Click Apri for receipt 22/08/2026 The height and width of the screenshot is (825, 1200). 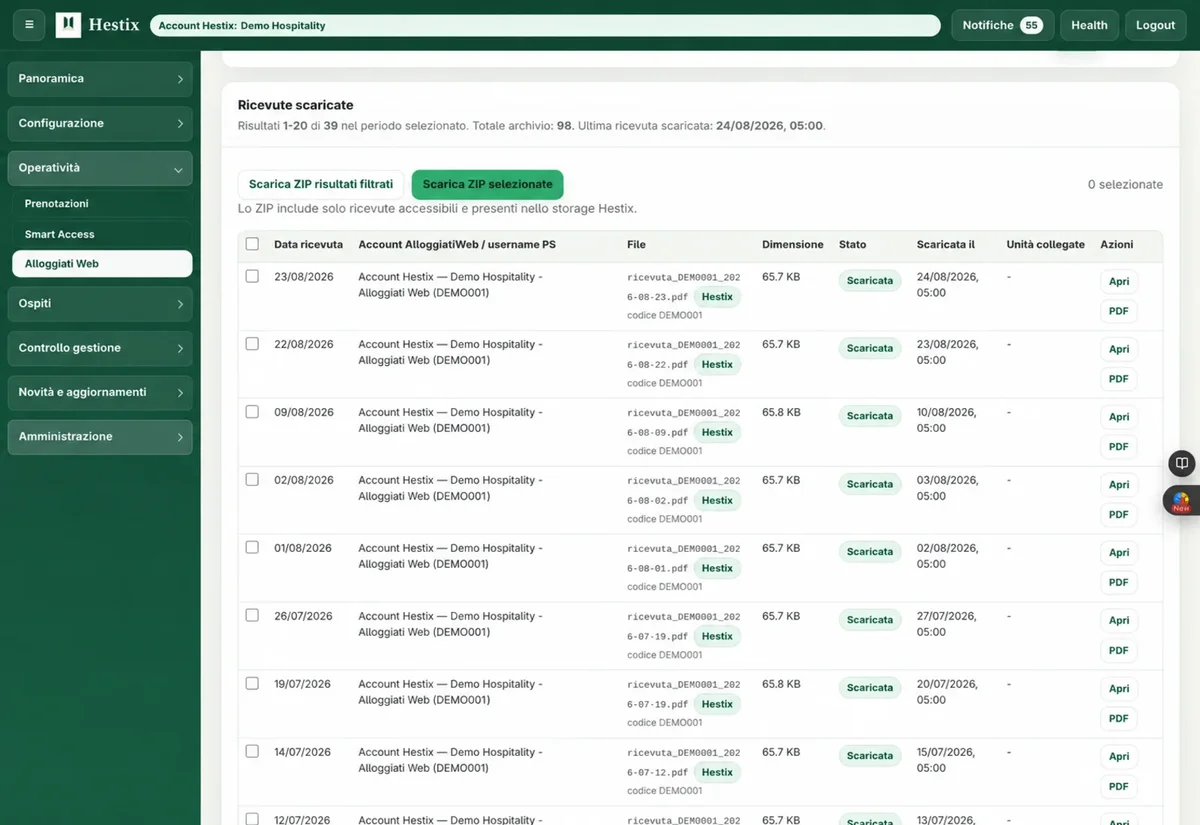[x=1119, y=350]
